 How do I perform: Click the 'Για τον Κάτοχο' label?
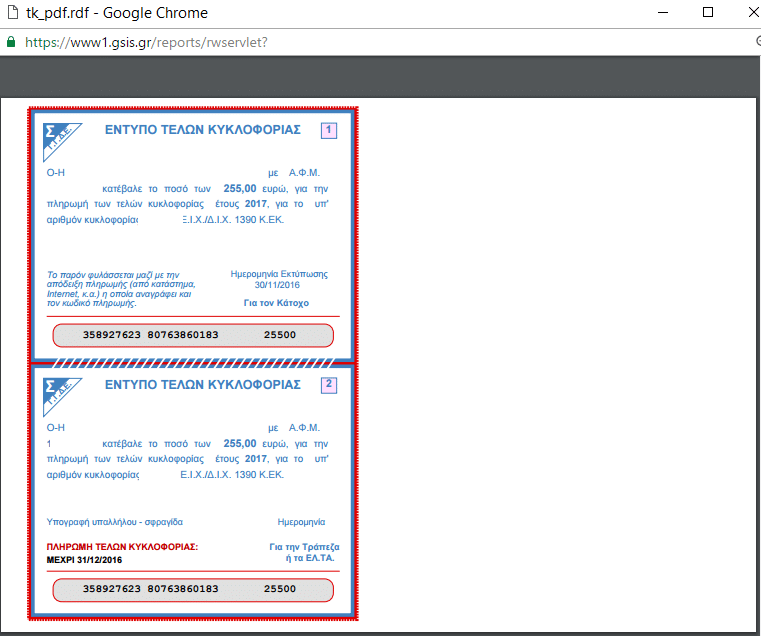coord(276,302)
